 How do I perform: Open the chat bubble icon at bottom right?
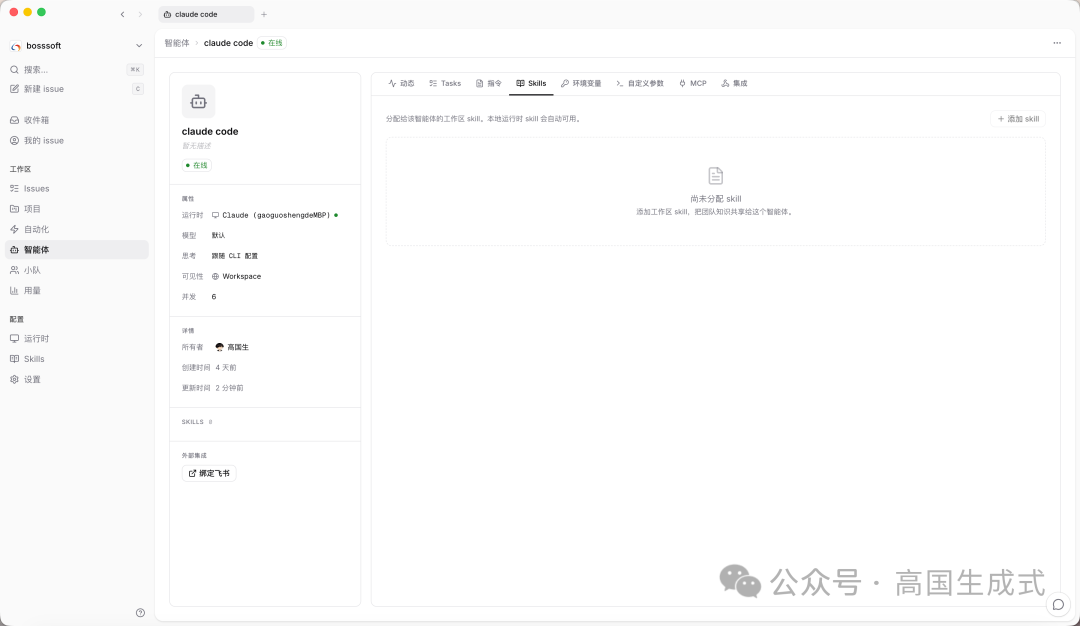click(x=1059, y=605)
